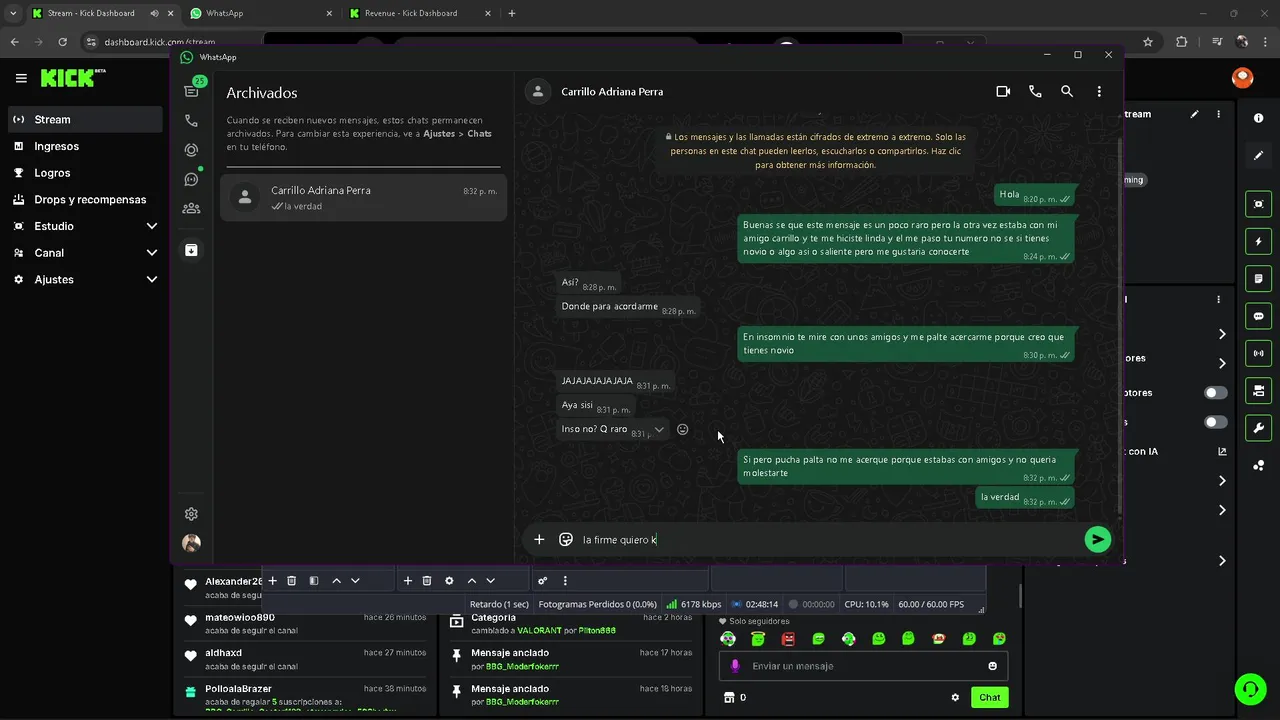Start a voice call from chat header

(1035, 91)
